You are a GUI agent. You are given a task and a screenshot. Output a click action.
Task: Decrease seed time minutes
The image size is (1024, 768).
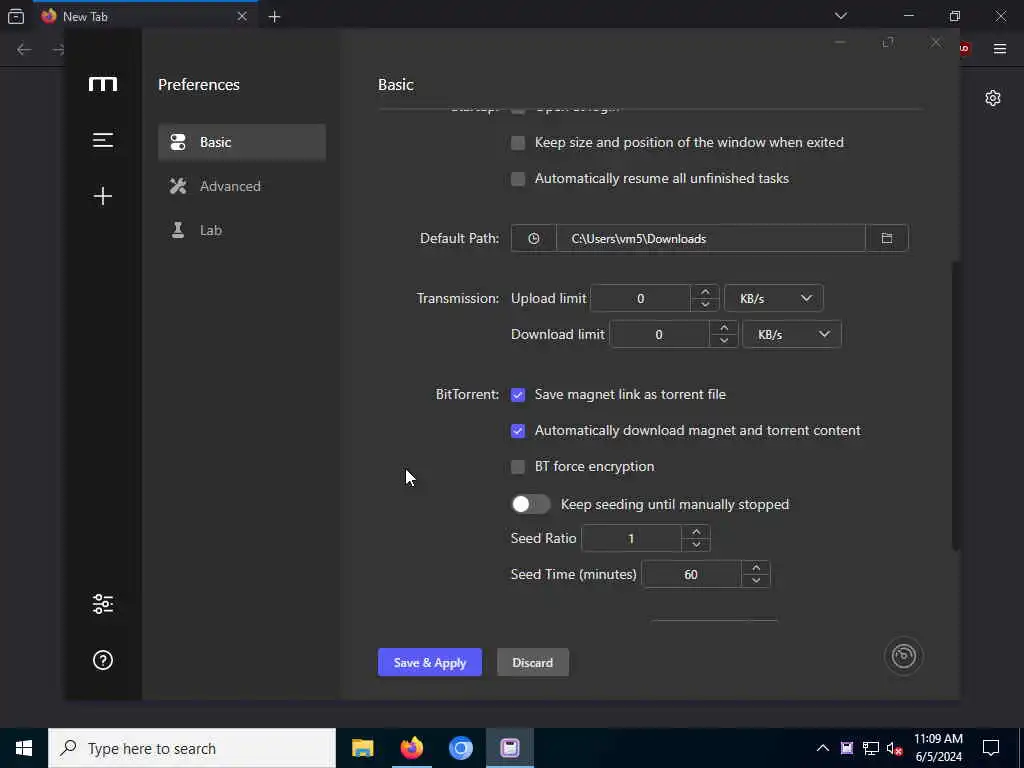point(756,581)
